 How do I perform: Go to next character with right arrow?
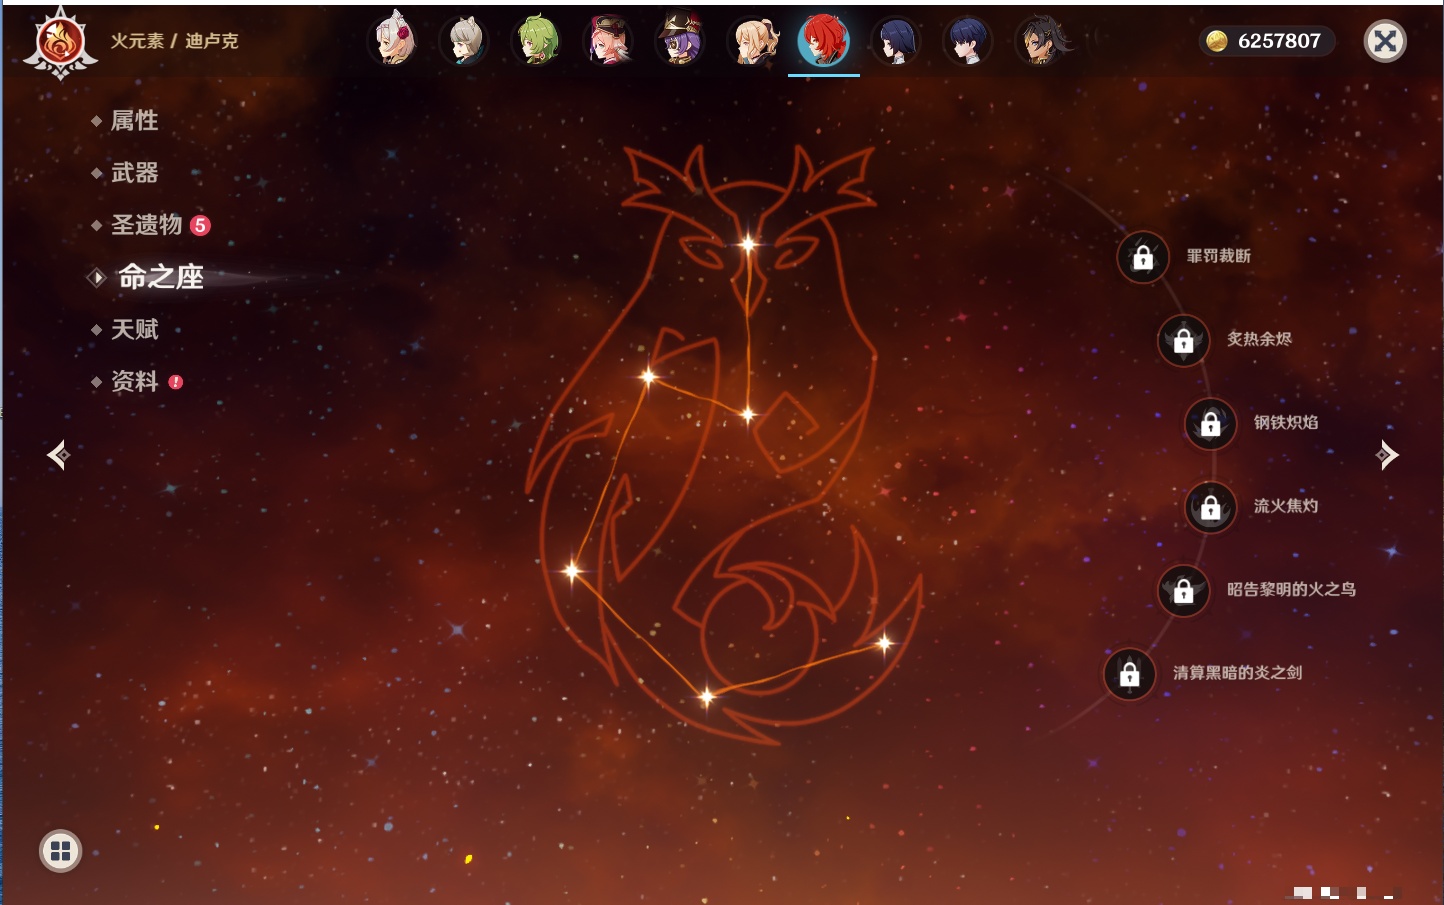(x=1387, y=455)
